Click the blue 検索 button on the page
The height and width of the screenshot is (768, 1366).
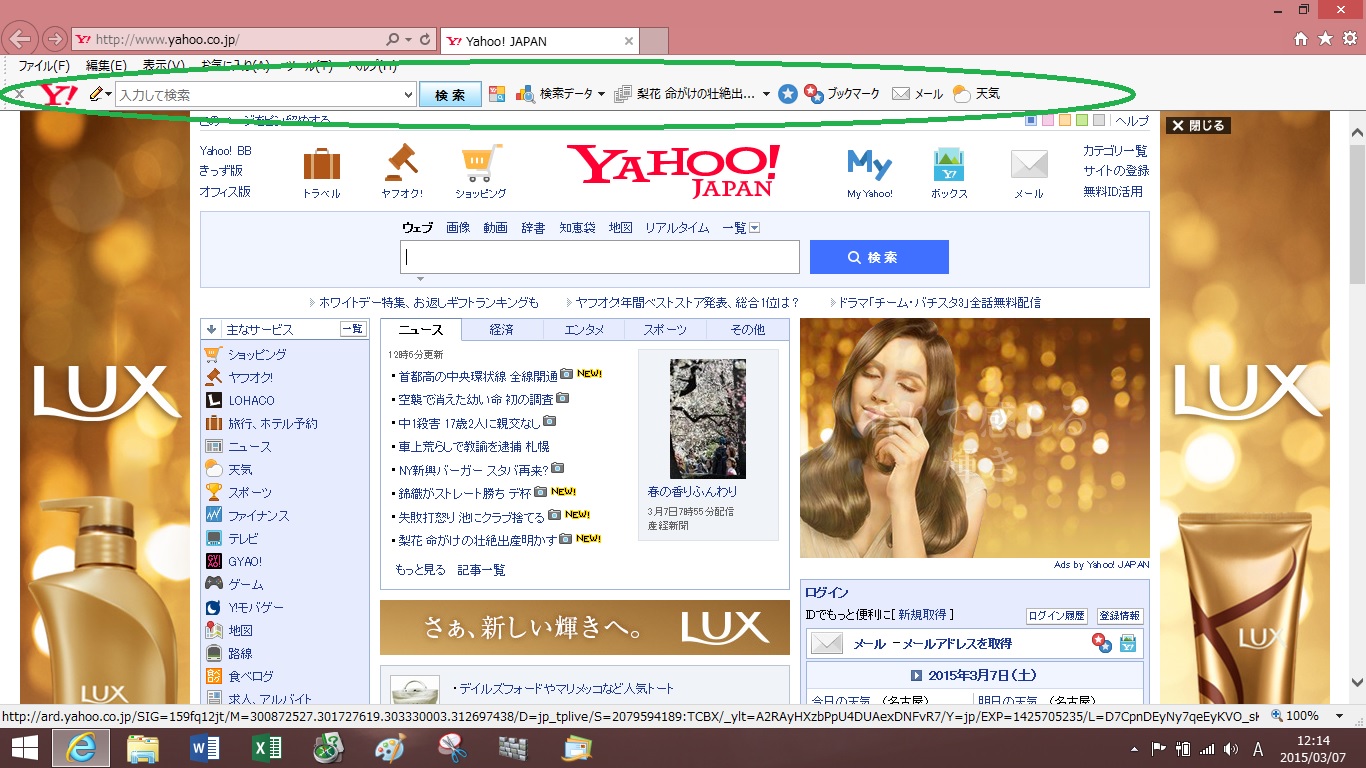(879, 257)
